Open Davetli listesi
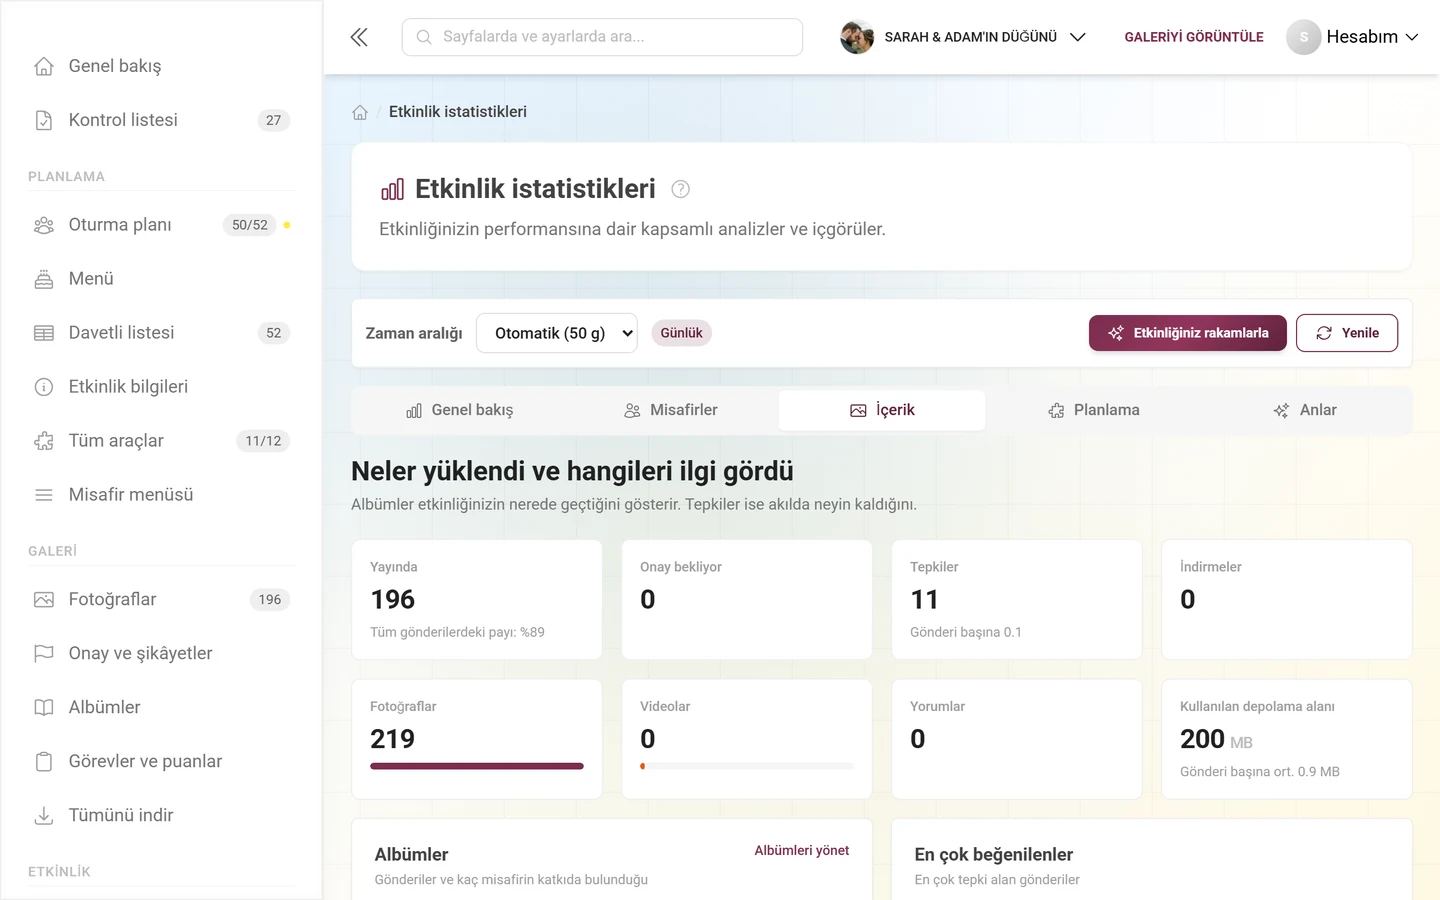This screenshot has width=1440, height=900. point(161,333)
